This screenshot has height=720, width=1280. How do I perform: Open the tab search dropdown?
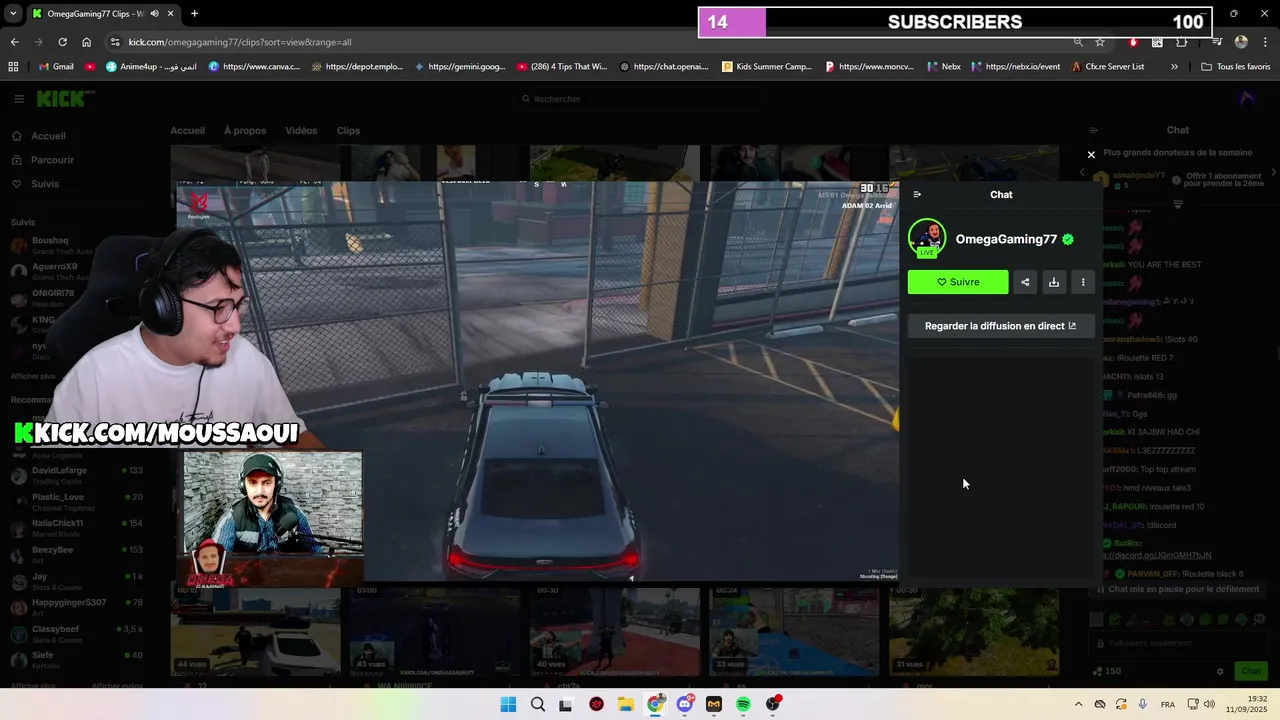pyautogui.click(x=13, y=14)
